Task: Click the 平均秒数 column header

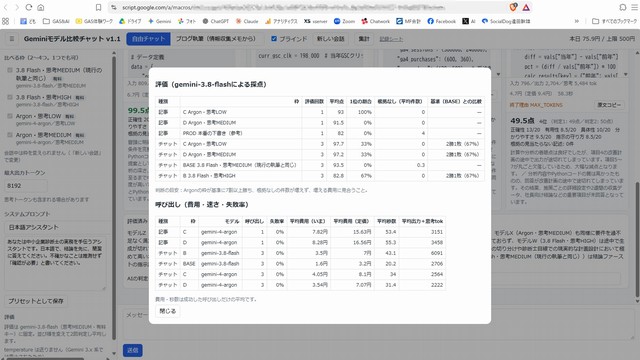Action: pyautogui.click(x=387, y=221)
